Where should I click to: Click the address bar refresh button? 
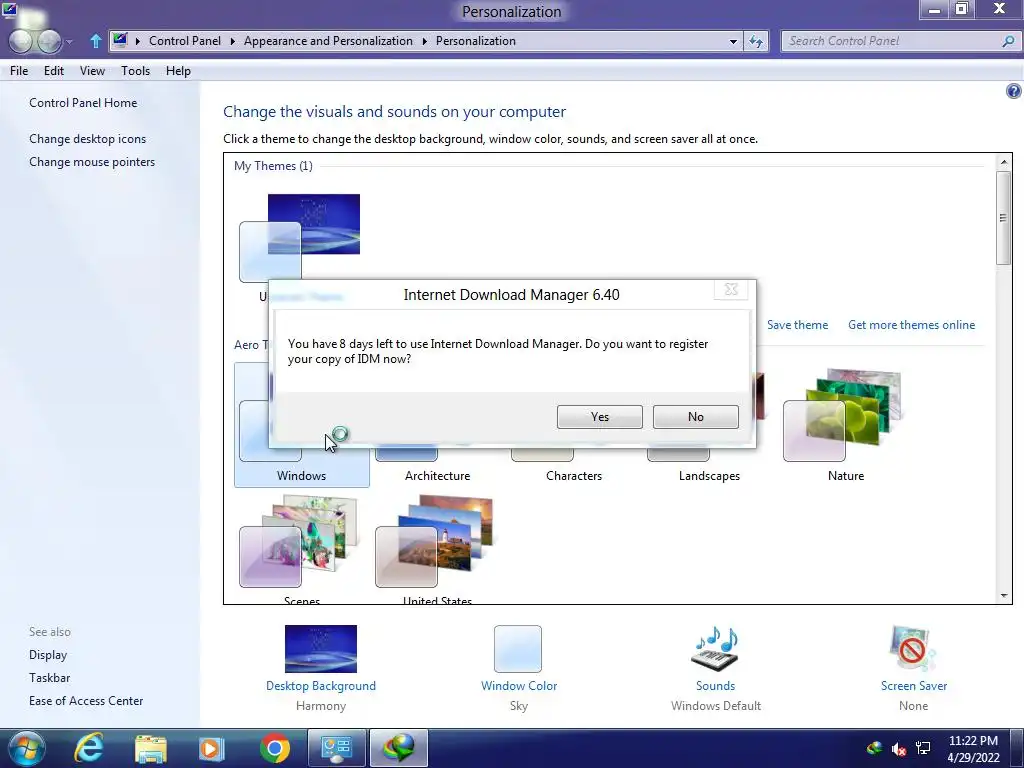[x=756, y=41]
